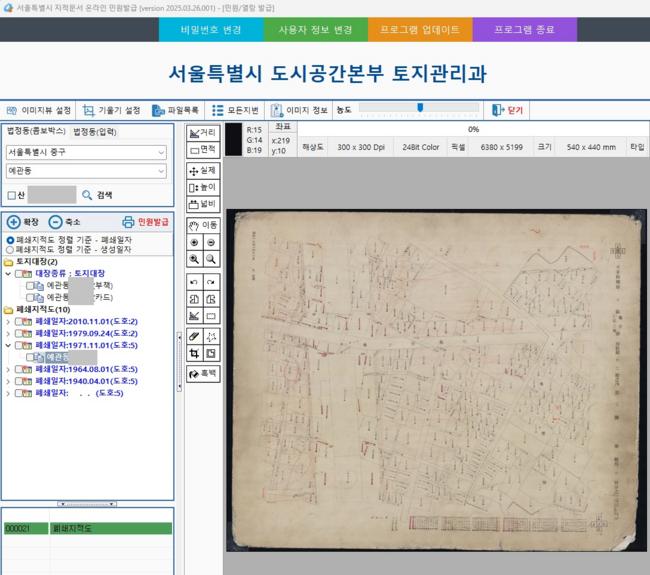Click the 민원발급 printer icon
This screenshot has height=575, width=650.
tap(127, 222)
